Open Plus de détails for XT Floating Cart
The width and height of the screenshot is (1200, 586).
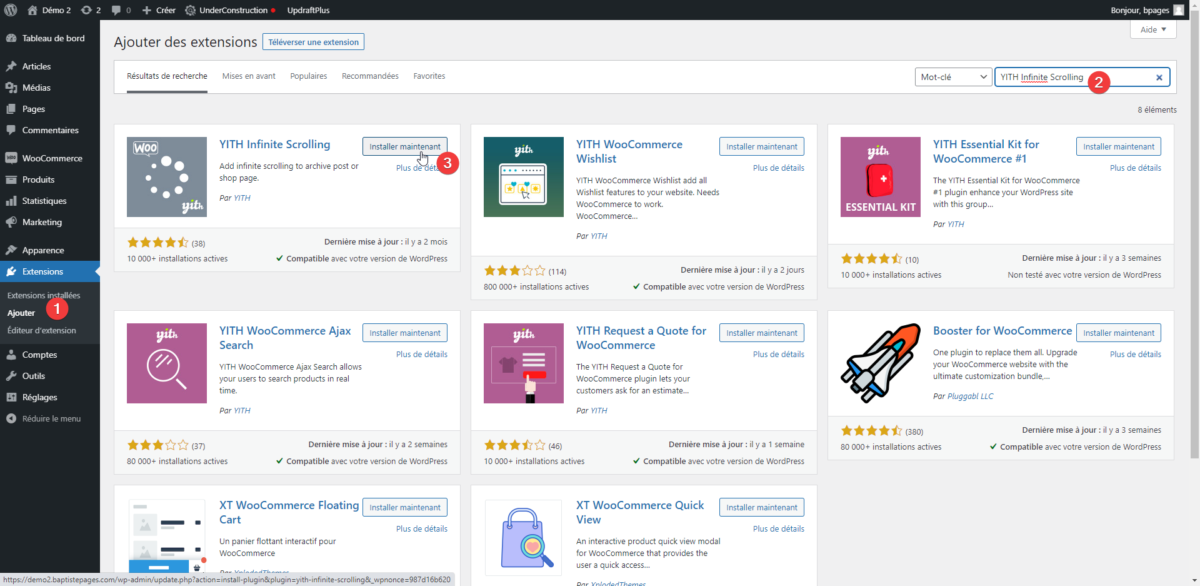[x=422, y=529]
